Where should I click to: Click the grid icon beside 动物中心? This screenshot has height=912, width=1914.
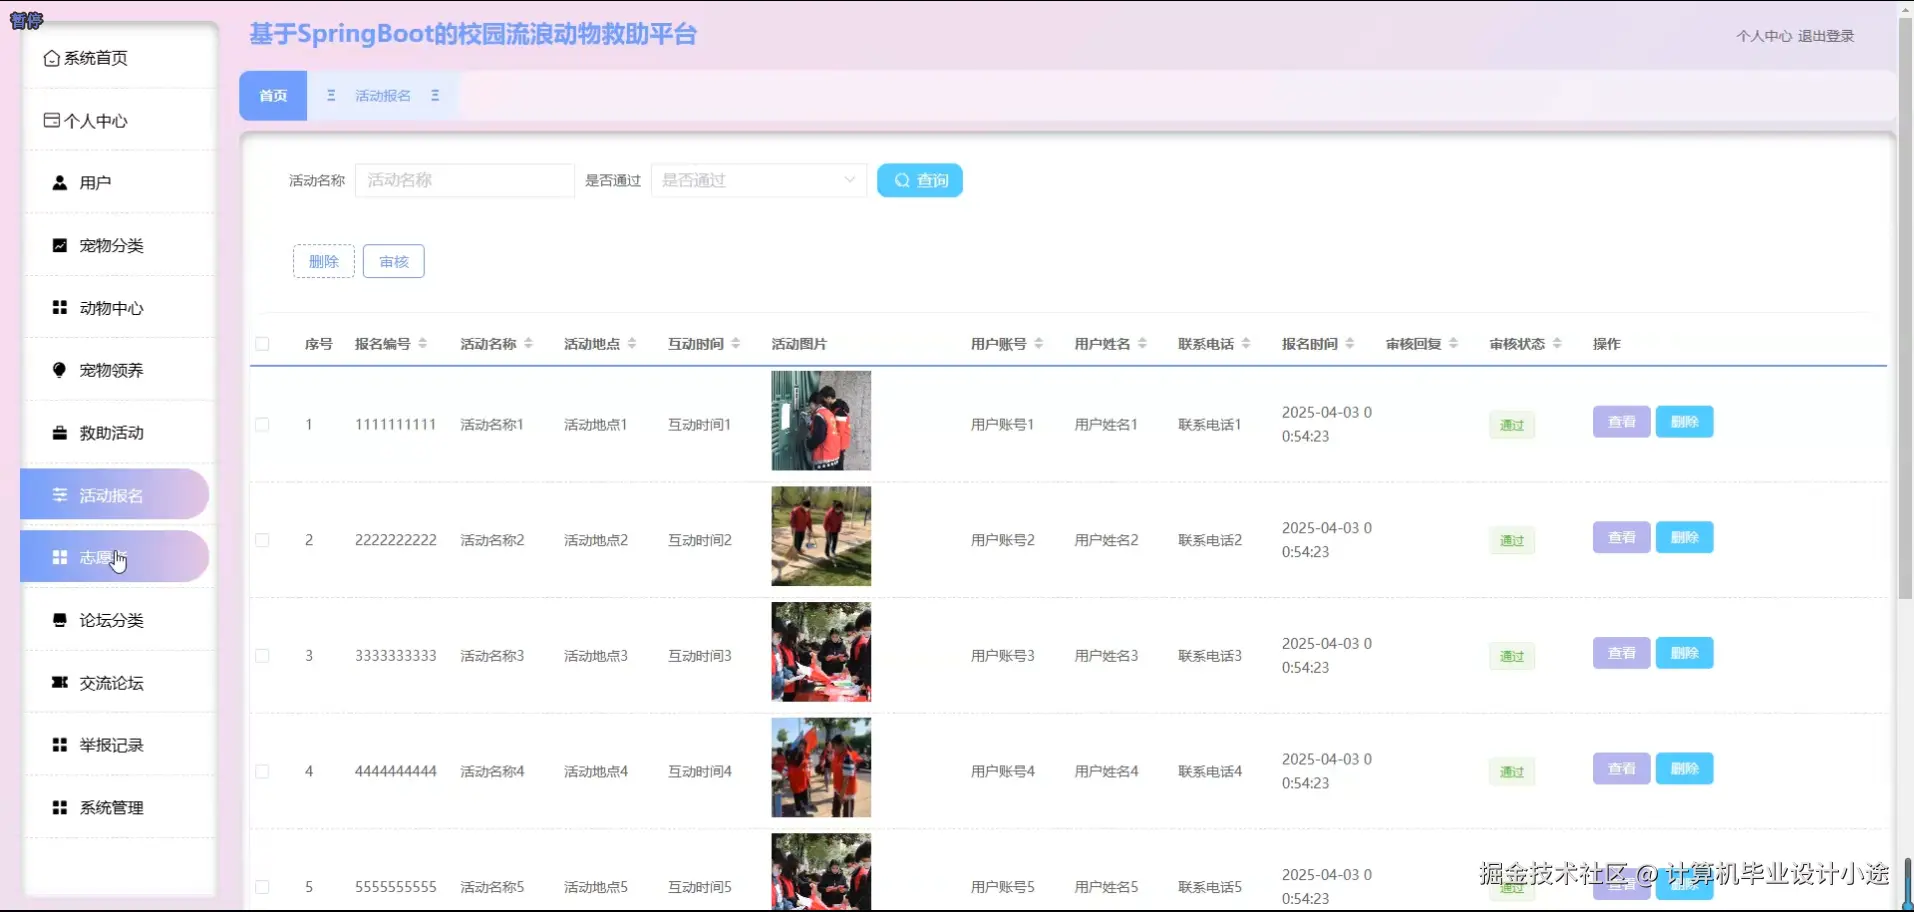[60, 308]
